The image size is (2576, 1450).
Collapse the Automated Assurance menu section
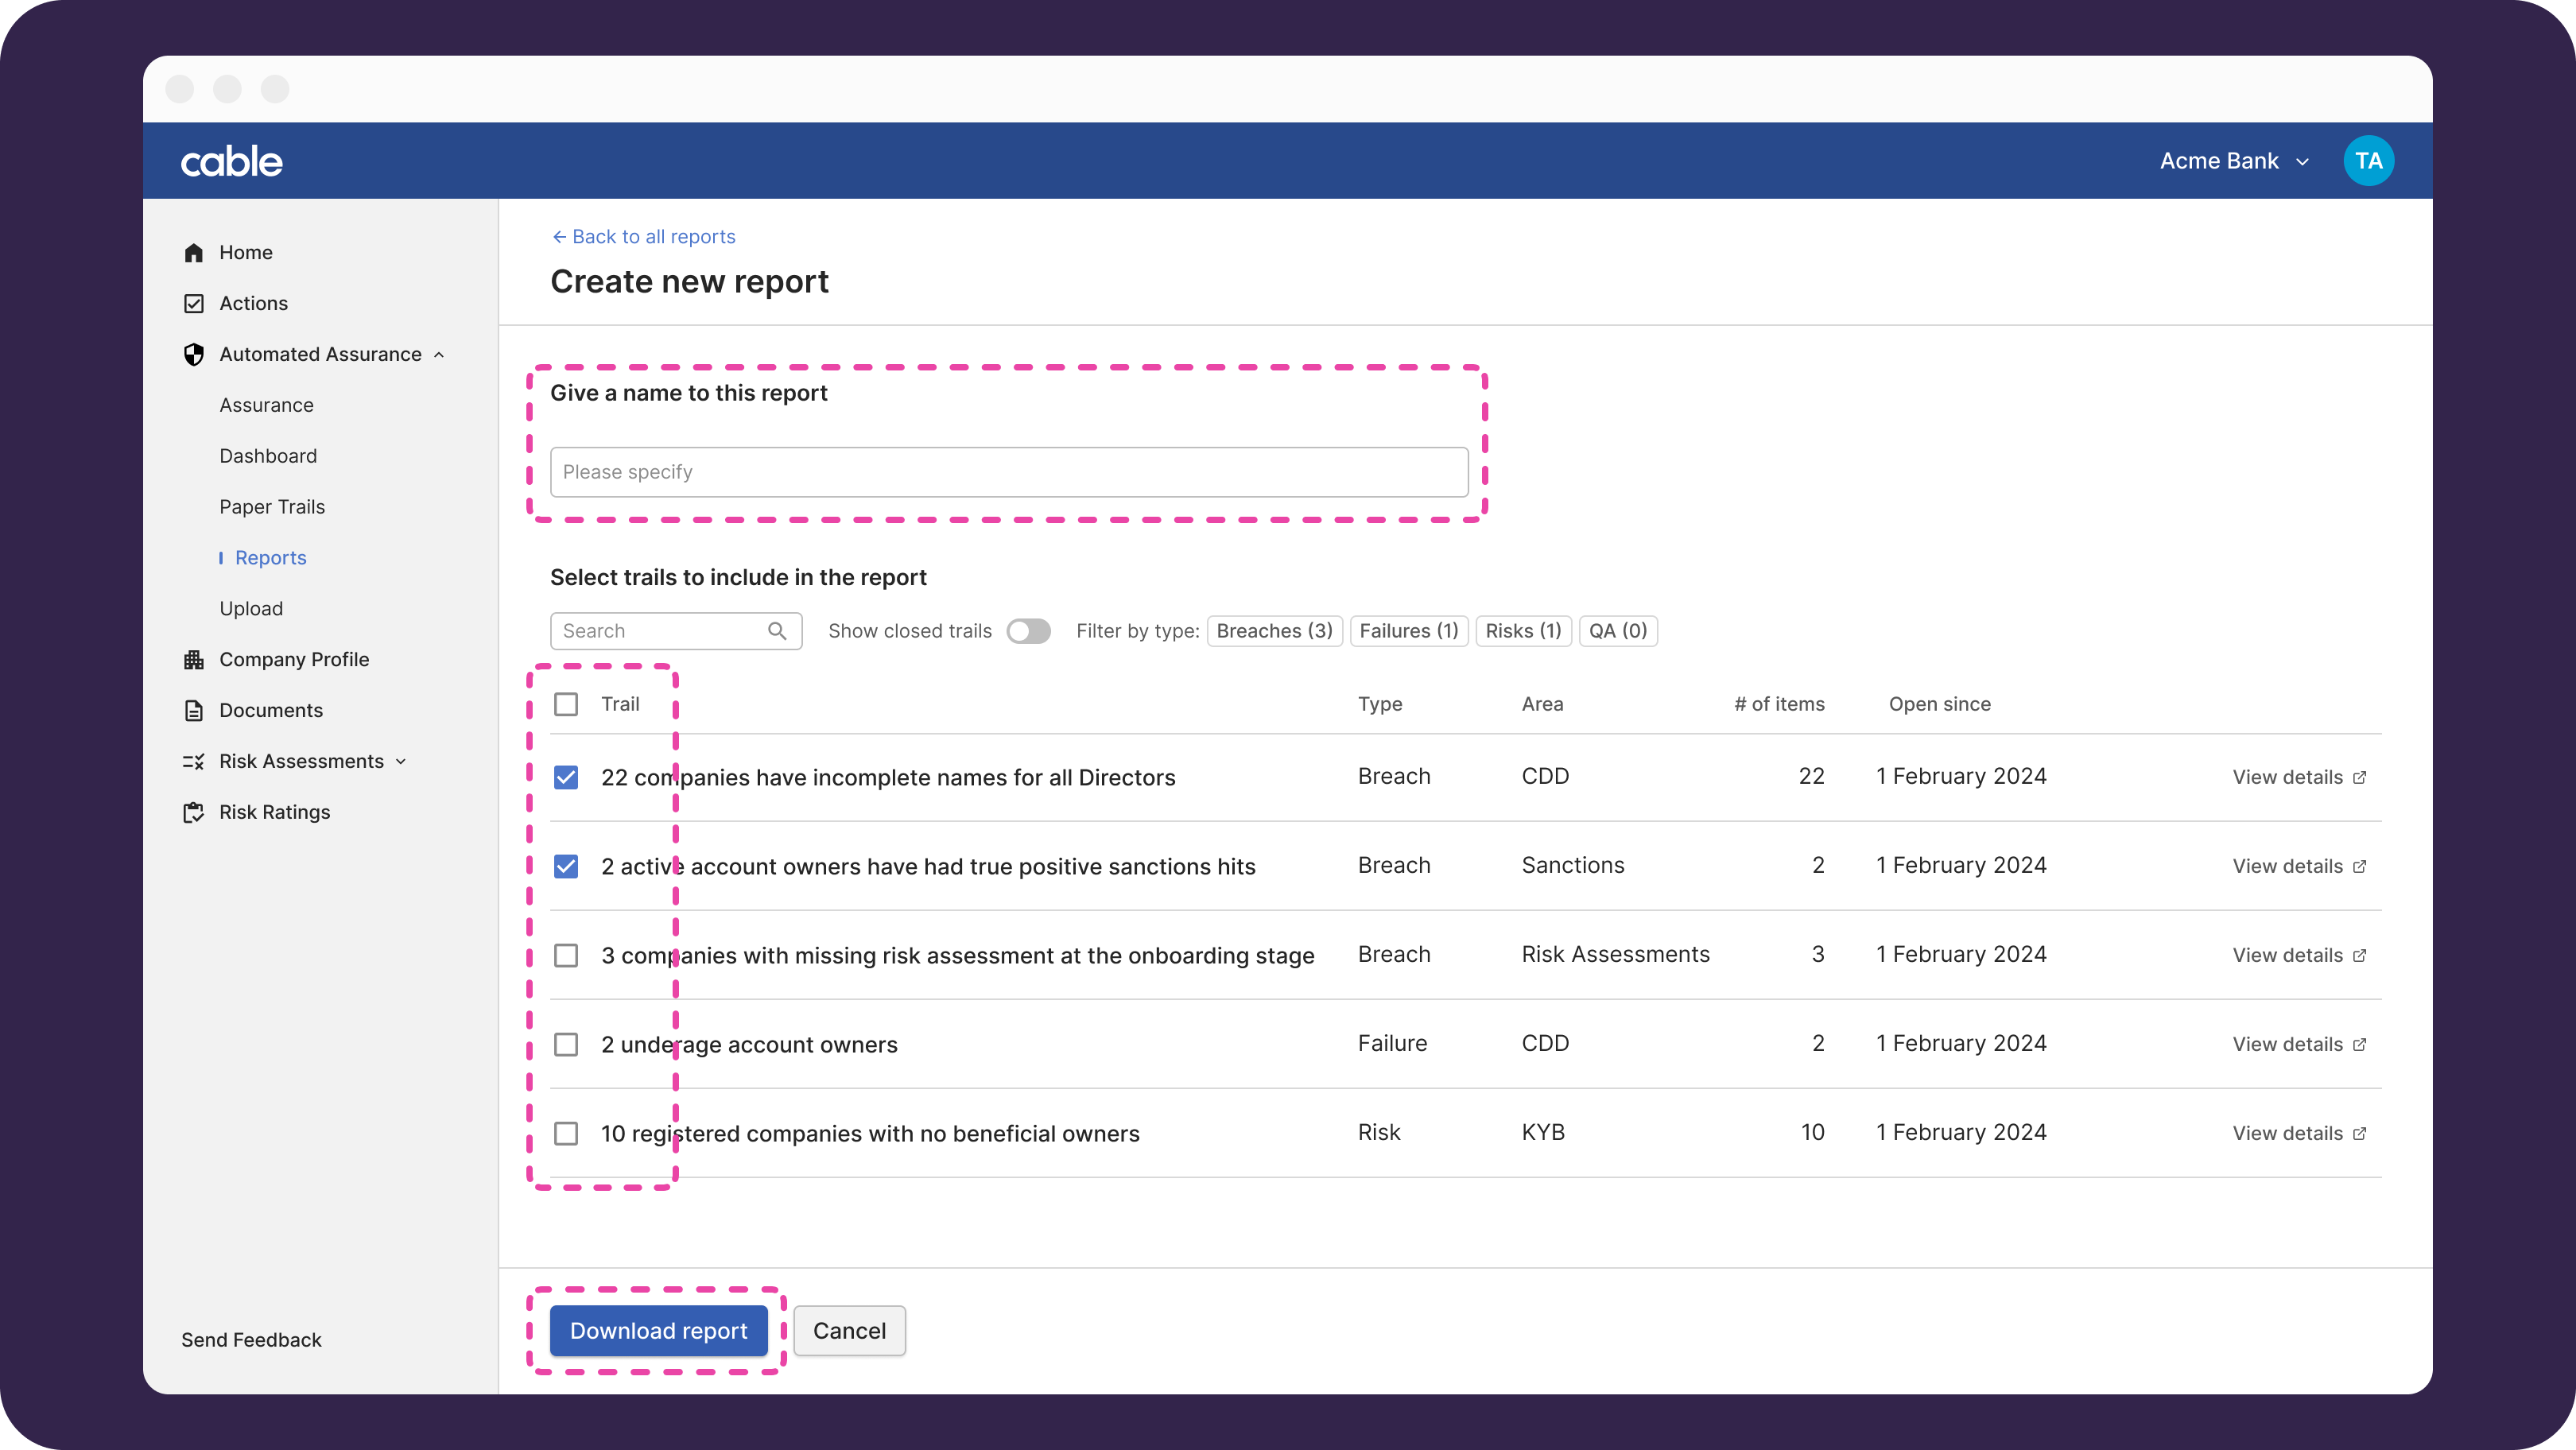tap(439, 355)
